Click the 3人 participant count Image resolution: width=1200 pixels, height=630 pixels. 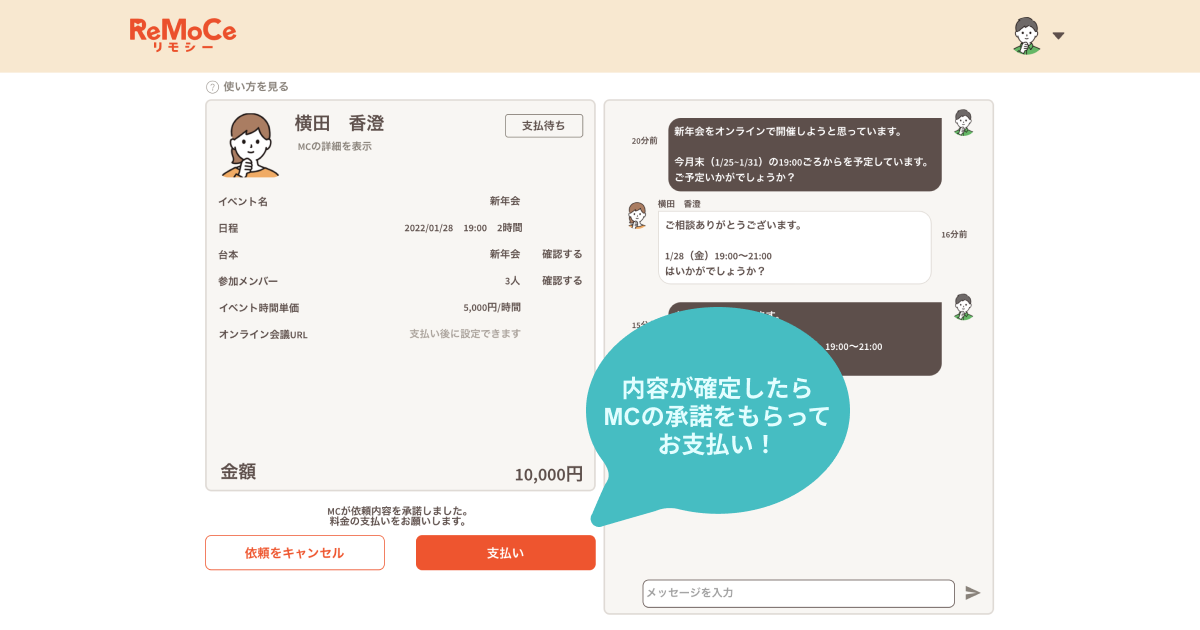click(x=512, y=281)
